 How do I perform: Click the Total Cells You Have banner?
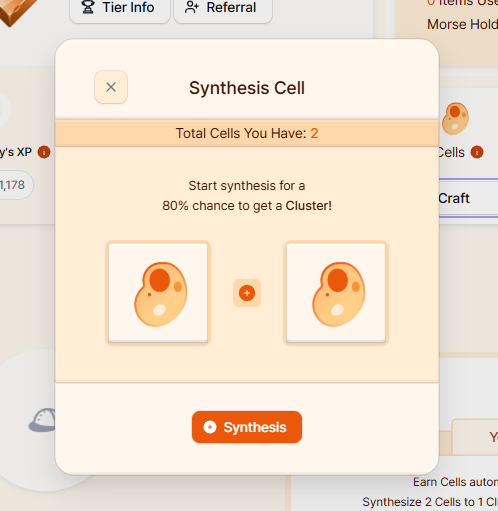coord(247,133)
